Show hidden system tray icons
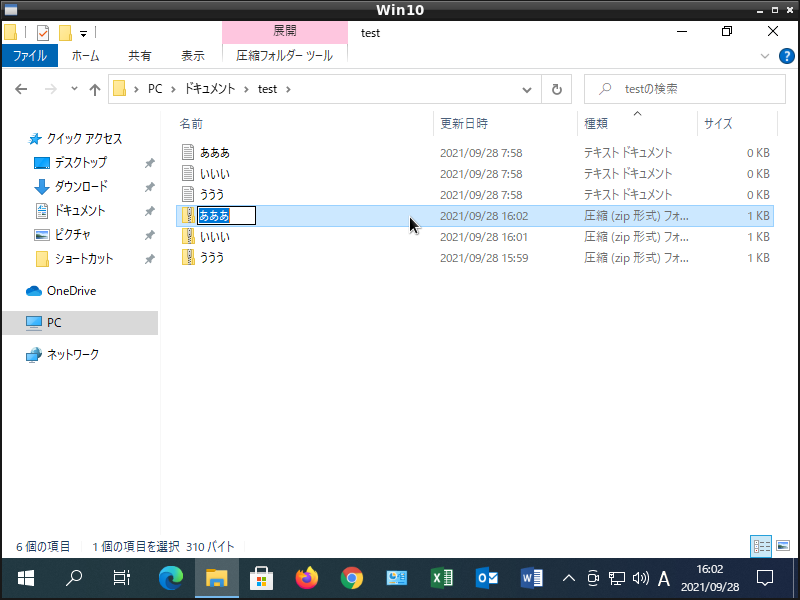This screenshot has height=600, width=800. pyautogui.click(x=568, y=579)
